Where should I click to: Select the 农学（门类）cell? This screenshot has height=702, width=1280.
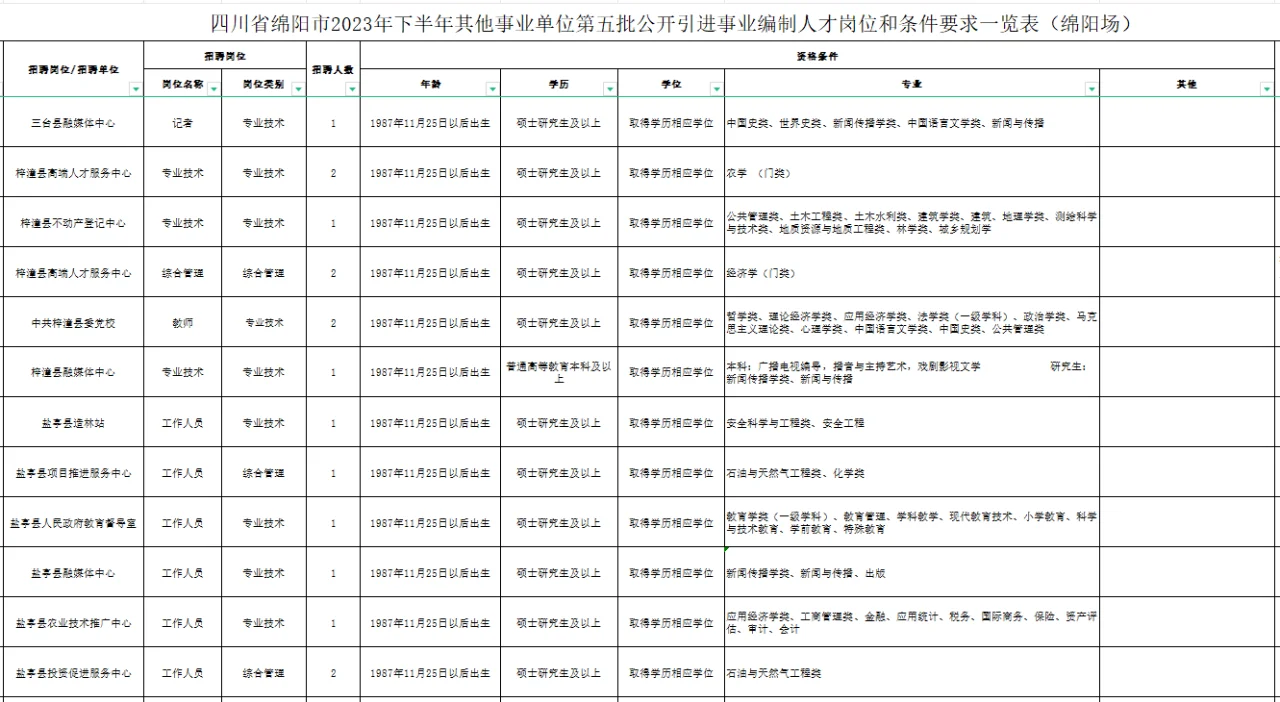[x=912, y=173]
